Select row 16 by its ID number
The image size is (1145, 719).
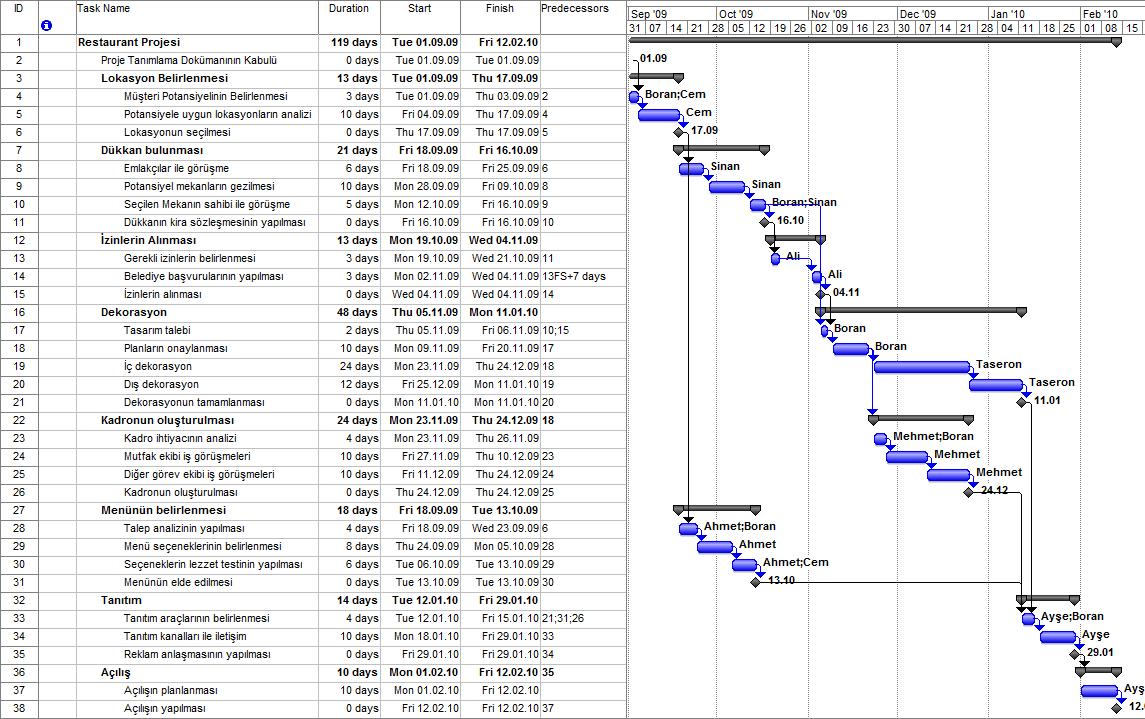tap(19, 312)
